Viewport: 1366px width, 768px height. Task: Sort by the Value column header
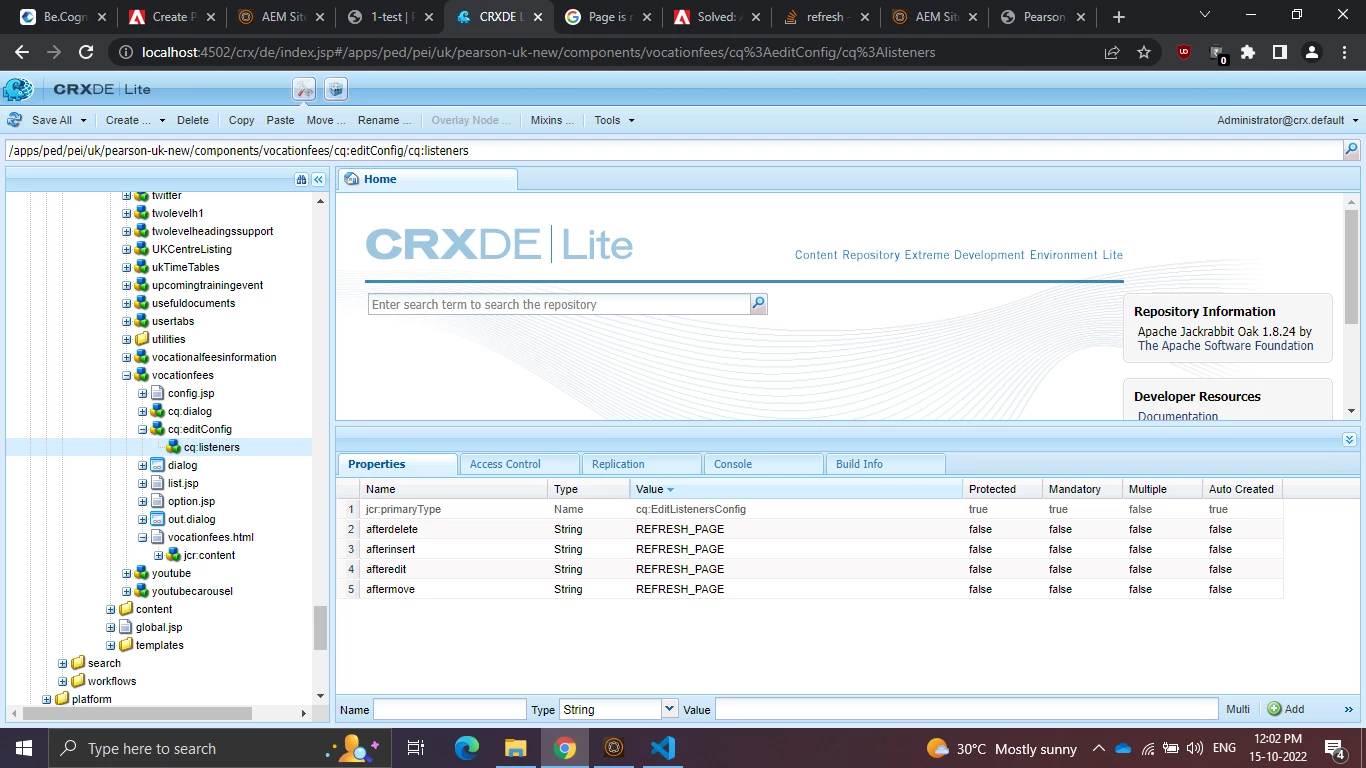[x=796, y=489]
